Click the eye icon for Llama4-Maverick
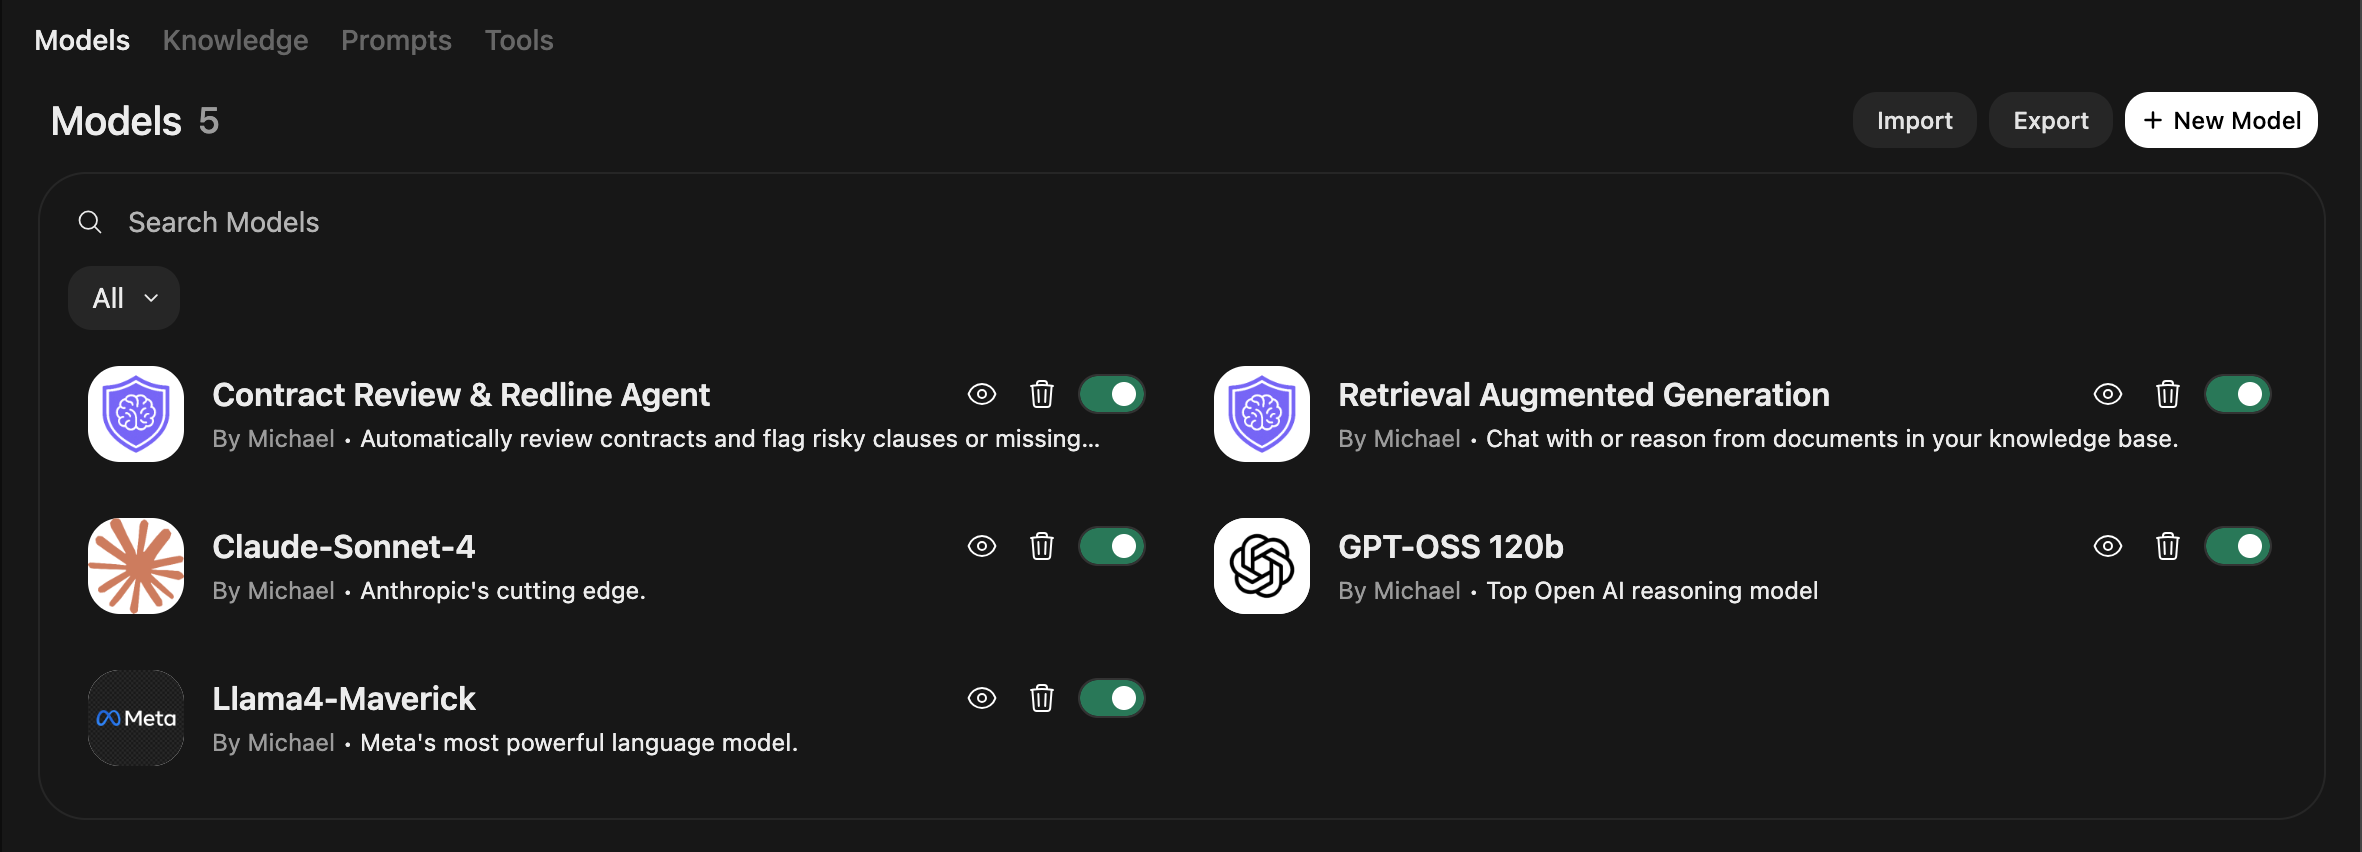 (x=982, y=699)
